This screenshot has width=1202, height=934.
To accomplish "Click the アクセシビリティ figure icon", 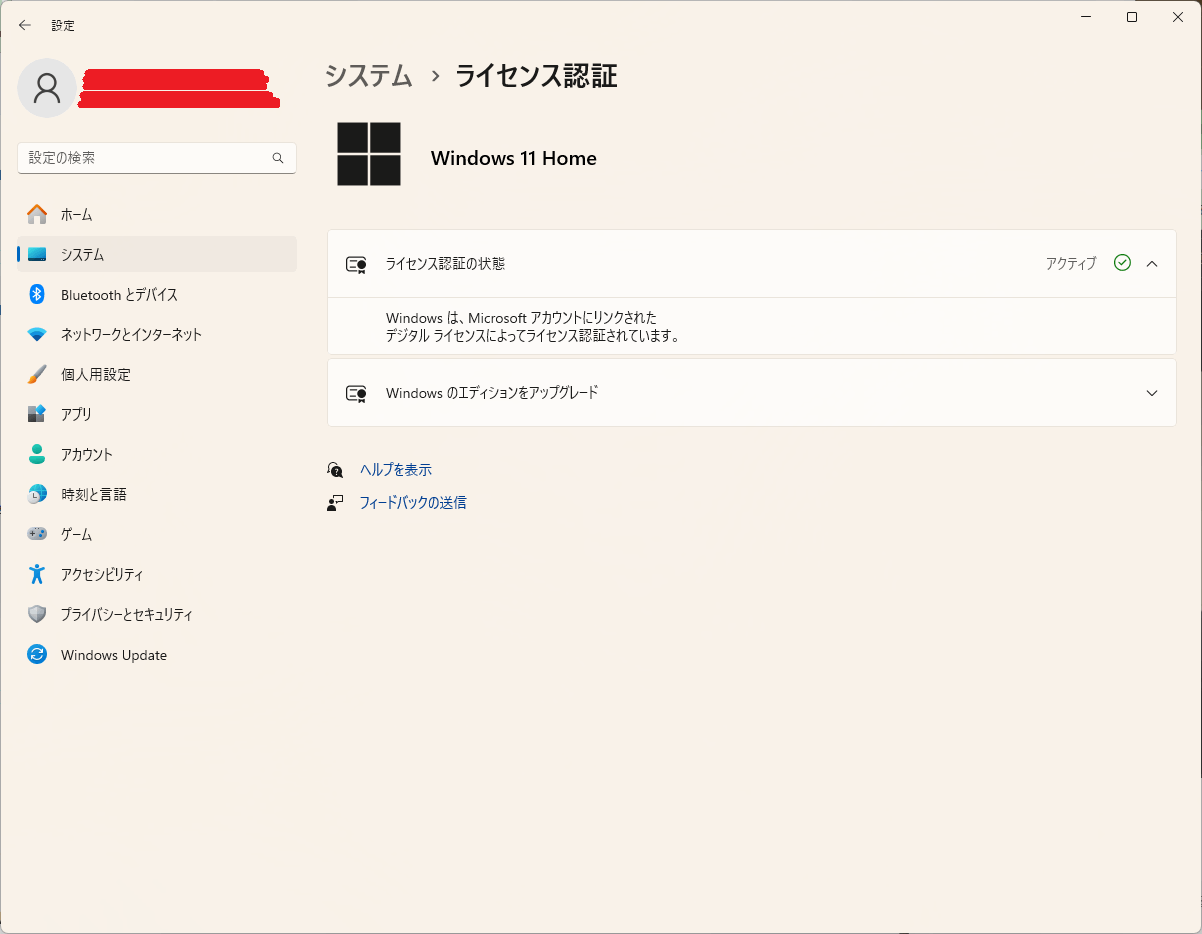I will [37, 574].
